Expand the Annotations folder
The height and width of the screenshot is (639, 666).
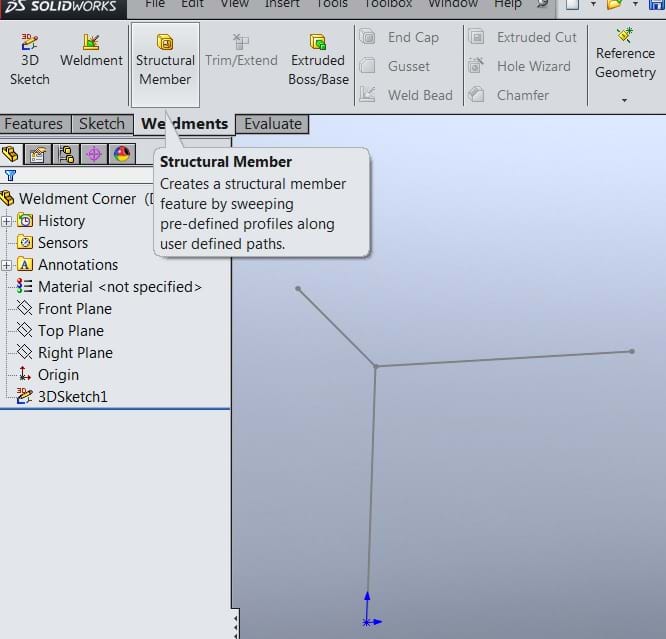[x=7, y=265]
